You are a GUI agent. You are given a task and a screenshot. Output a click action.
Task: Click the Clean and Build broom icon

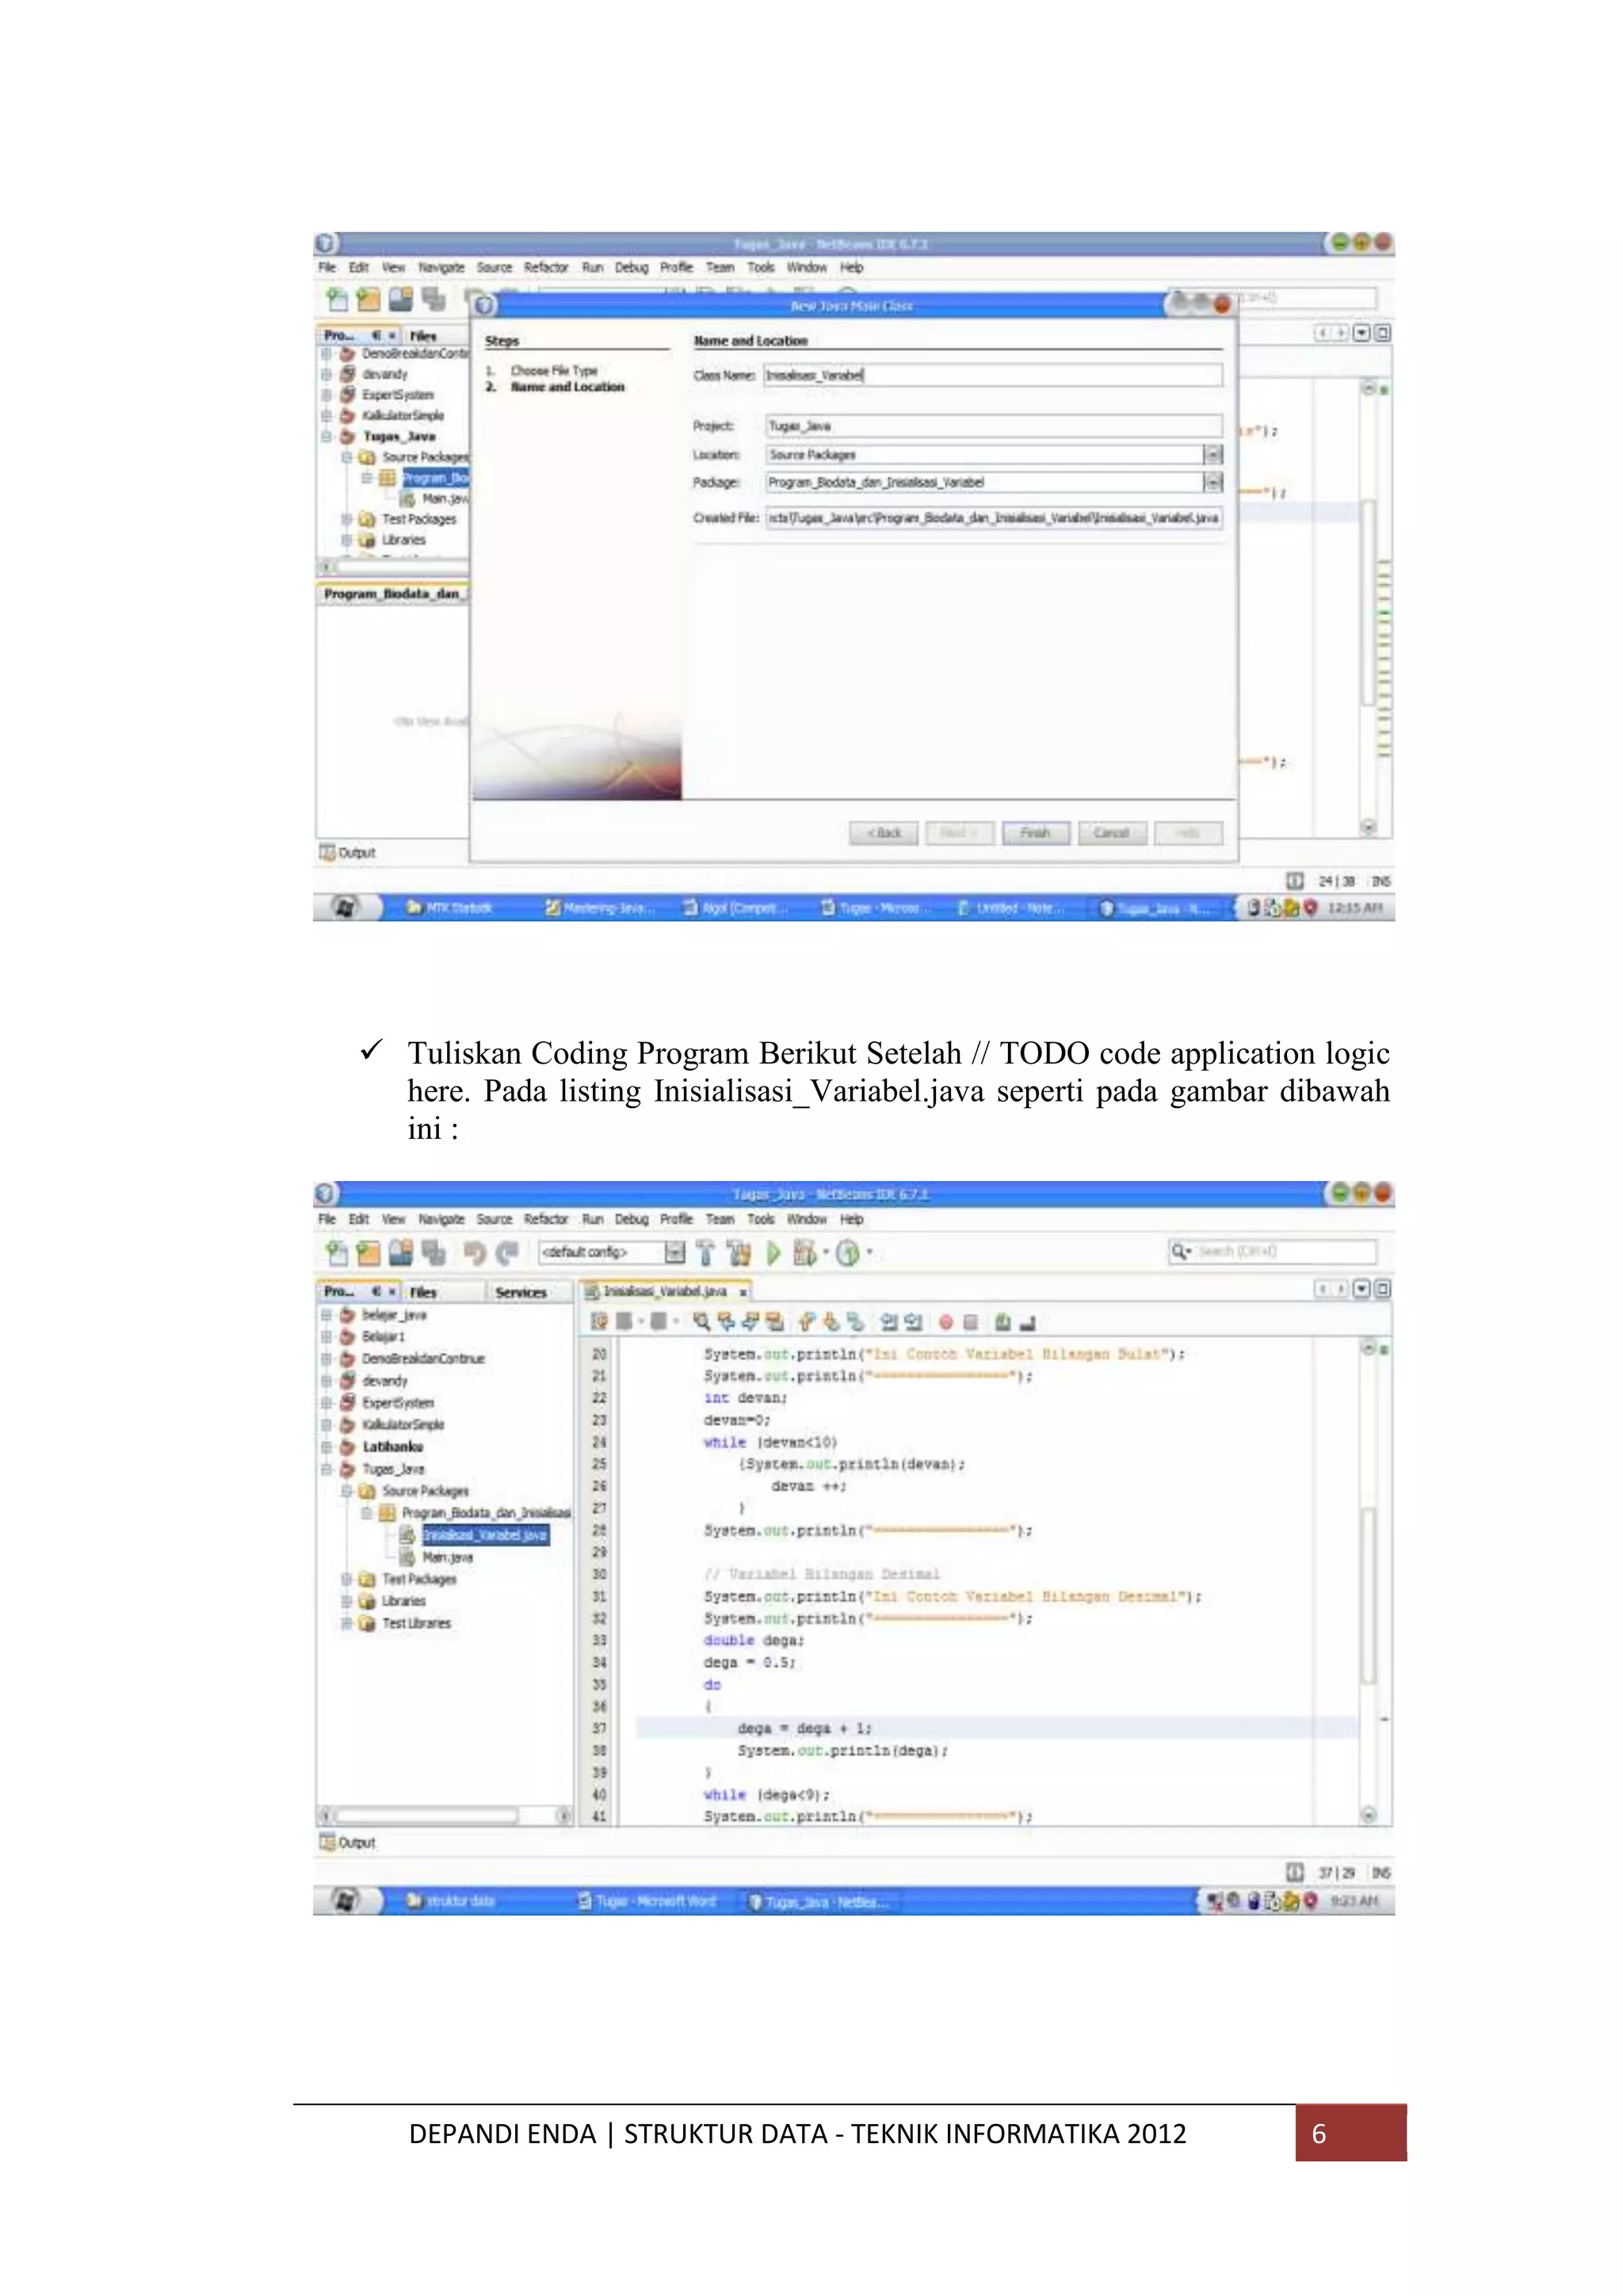(x=739, y=1252)
